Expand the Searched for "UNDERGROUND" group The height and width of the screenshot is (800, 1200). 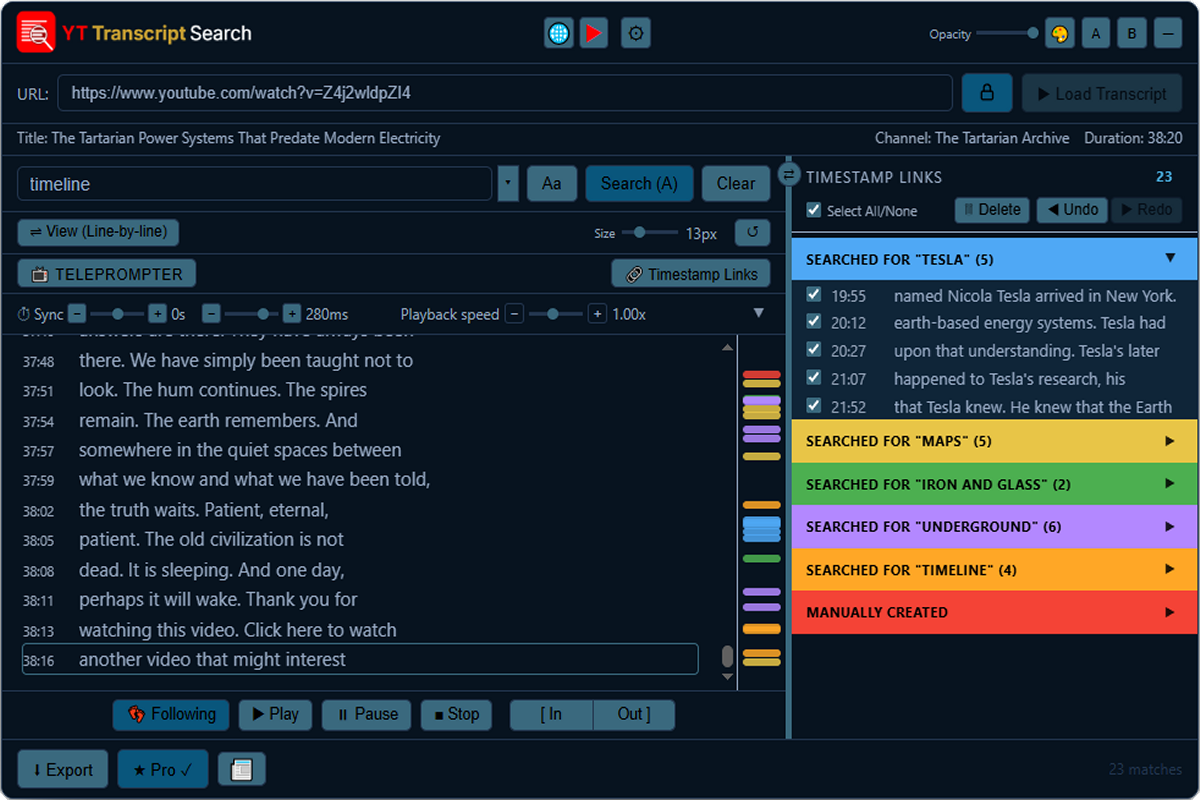coord(994,527)
